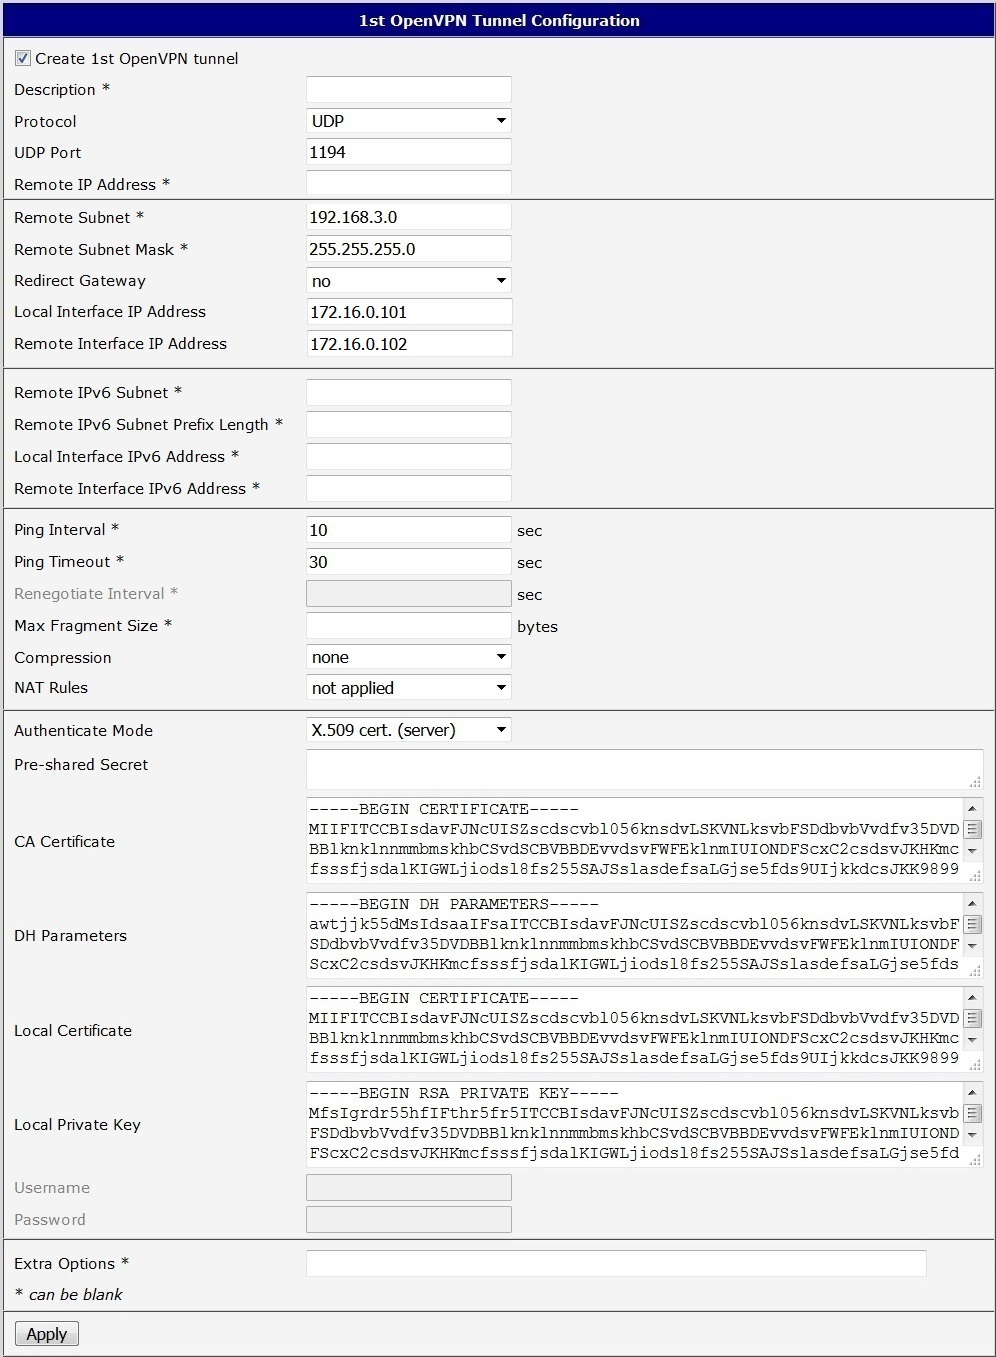Click the Max Fragment Size field
This screenshot has width=996, height=1357.
pyautogui.click(x=408, y=626)
